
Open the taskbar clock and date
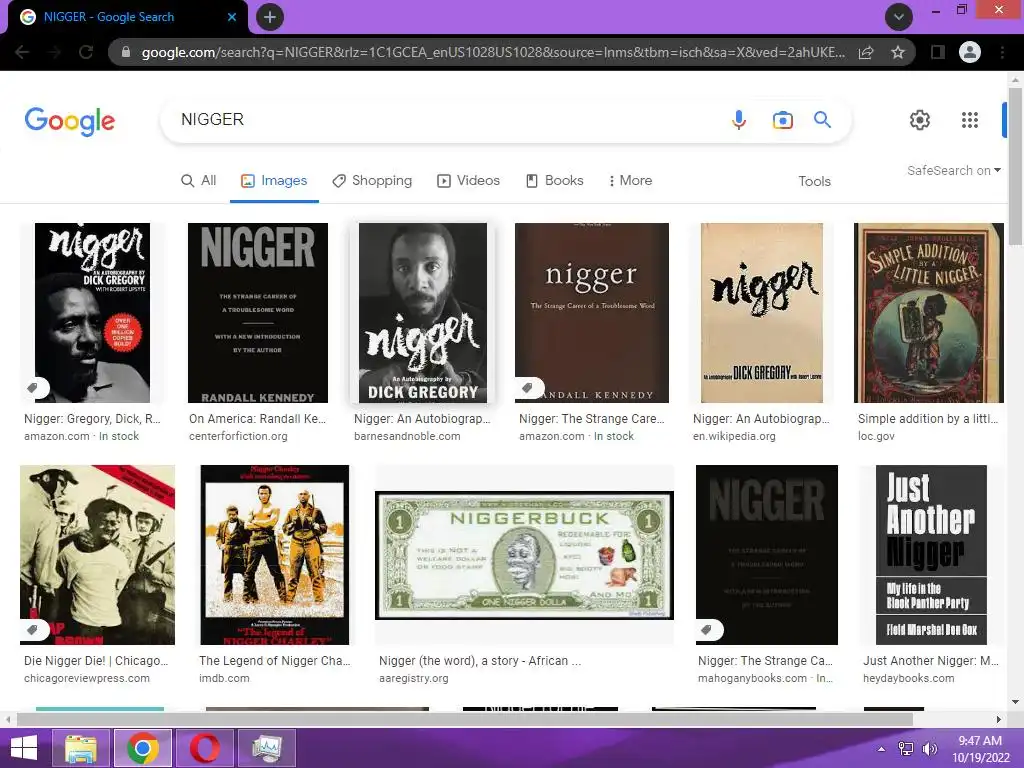980,749
